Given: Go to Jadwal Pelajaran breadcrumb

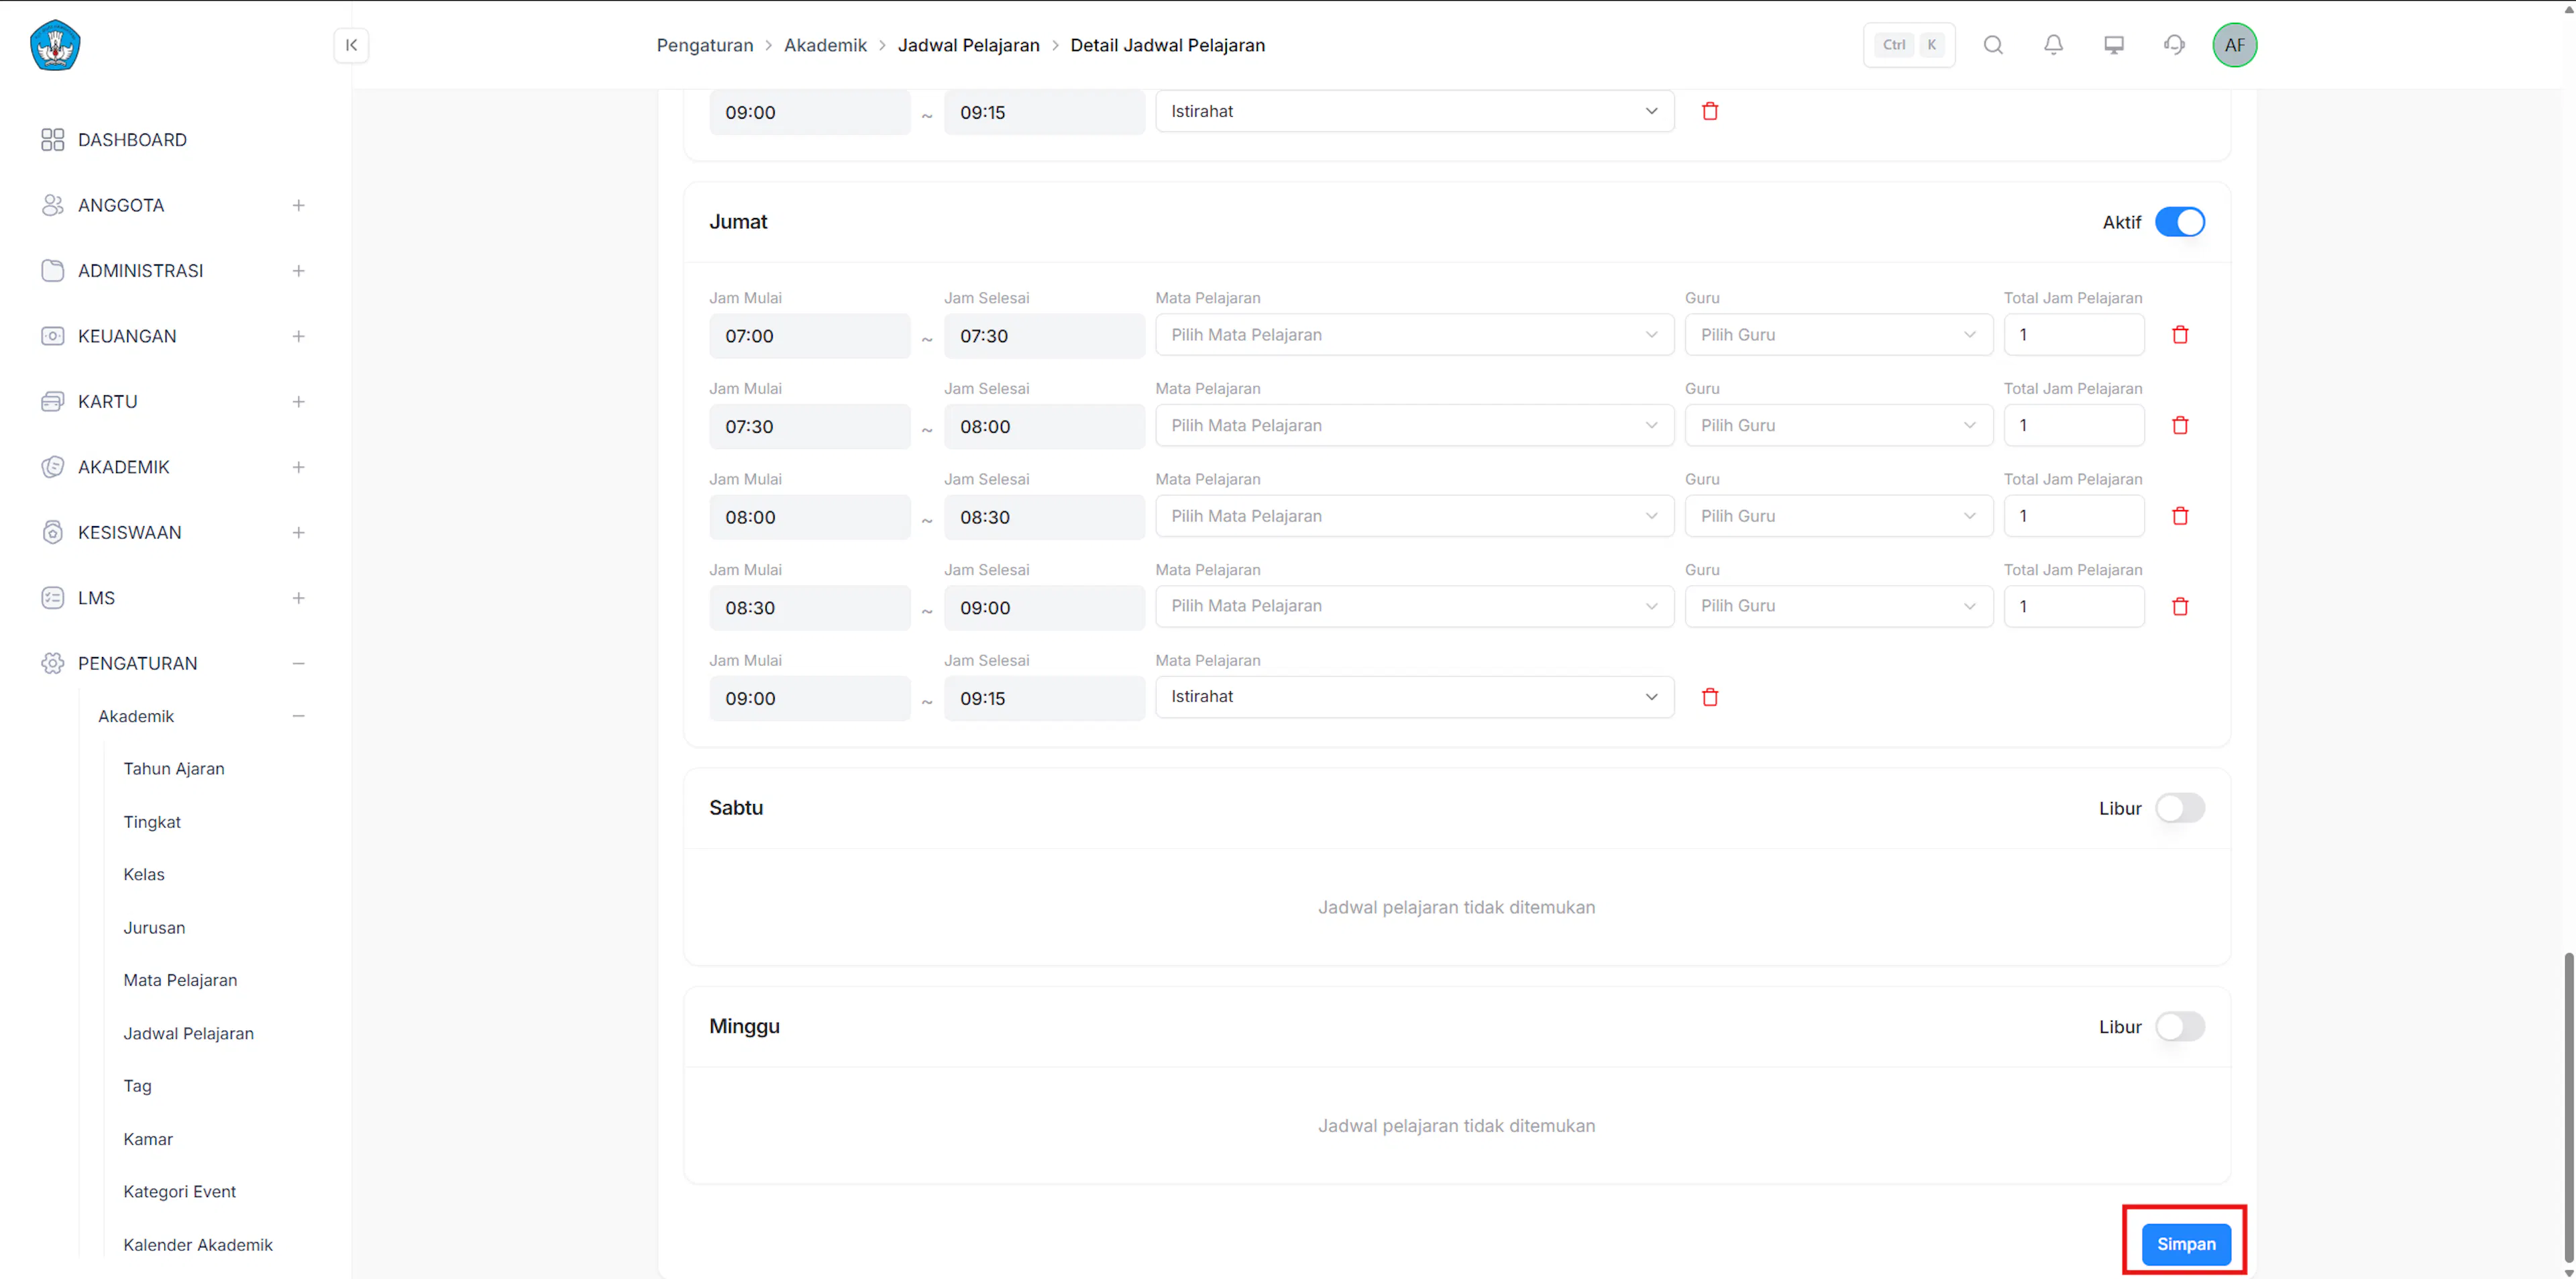Looking at the screenshot, I should click(x=968, y=45).
